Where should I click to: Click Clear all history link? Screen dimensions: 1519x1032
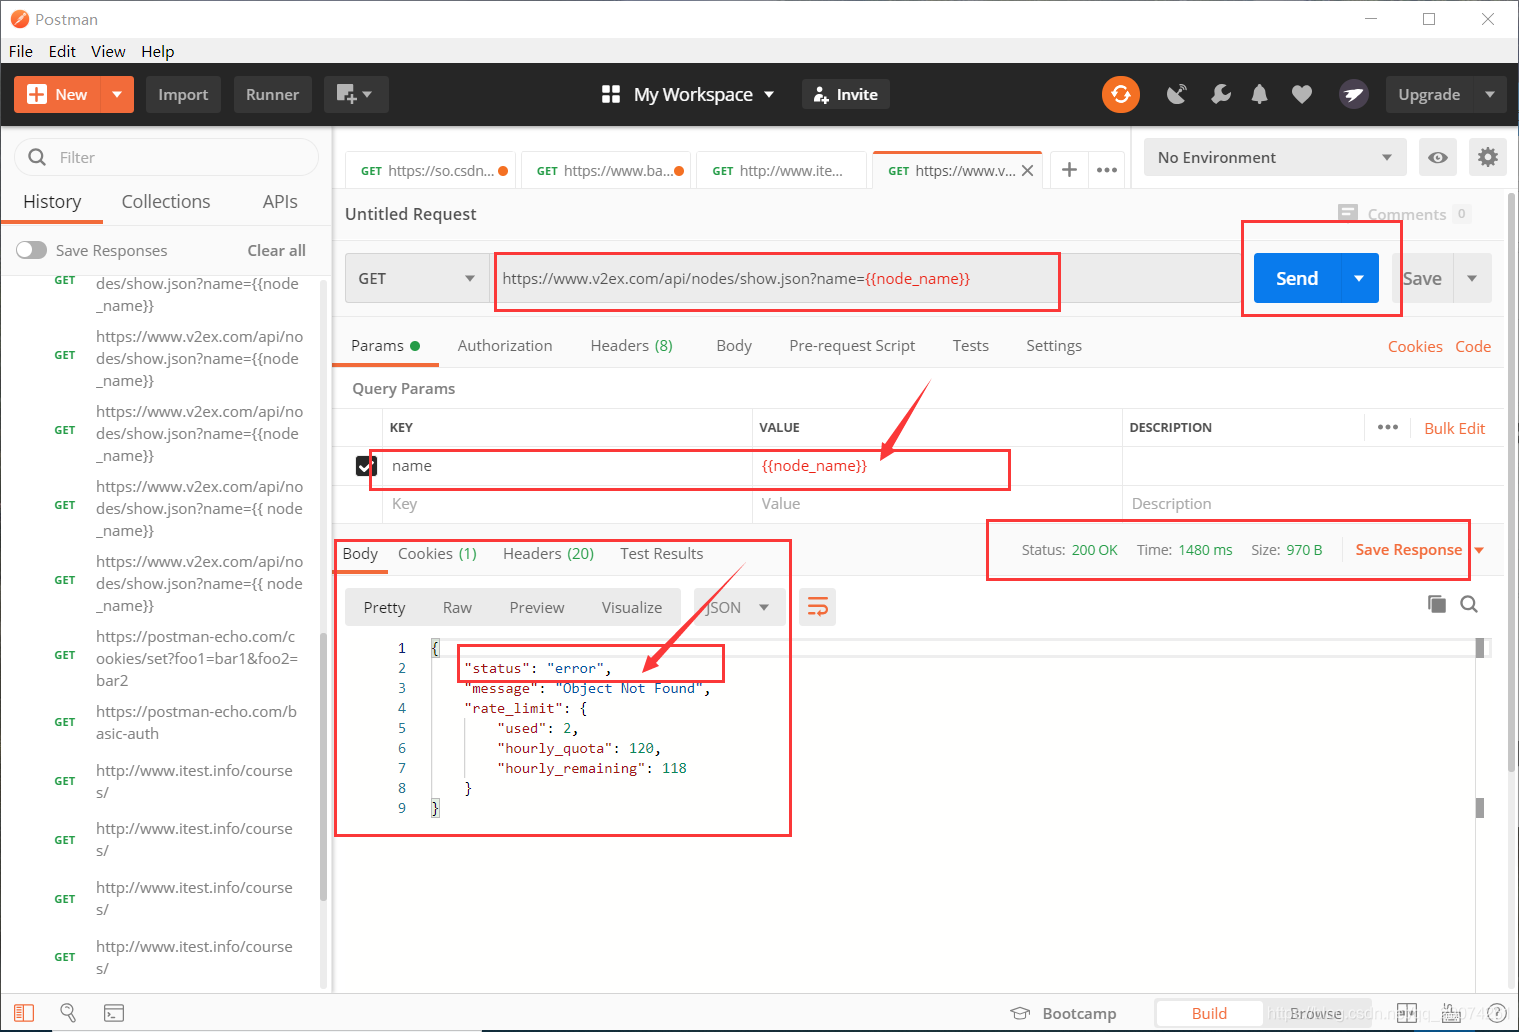pyautogui.click(x=277, y=250)
